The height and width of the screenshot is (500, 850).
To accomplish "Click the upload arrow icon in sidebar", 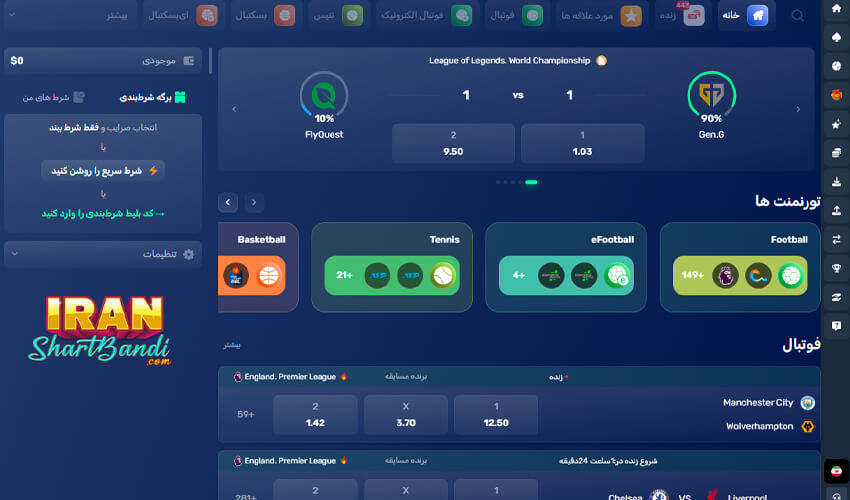I will coord(836,210).
